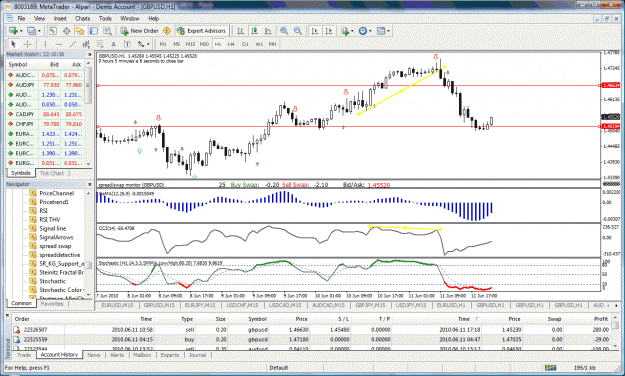Open a new chart window
This screenshot has height=376, width=625.
pos(13,31)
